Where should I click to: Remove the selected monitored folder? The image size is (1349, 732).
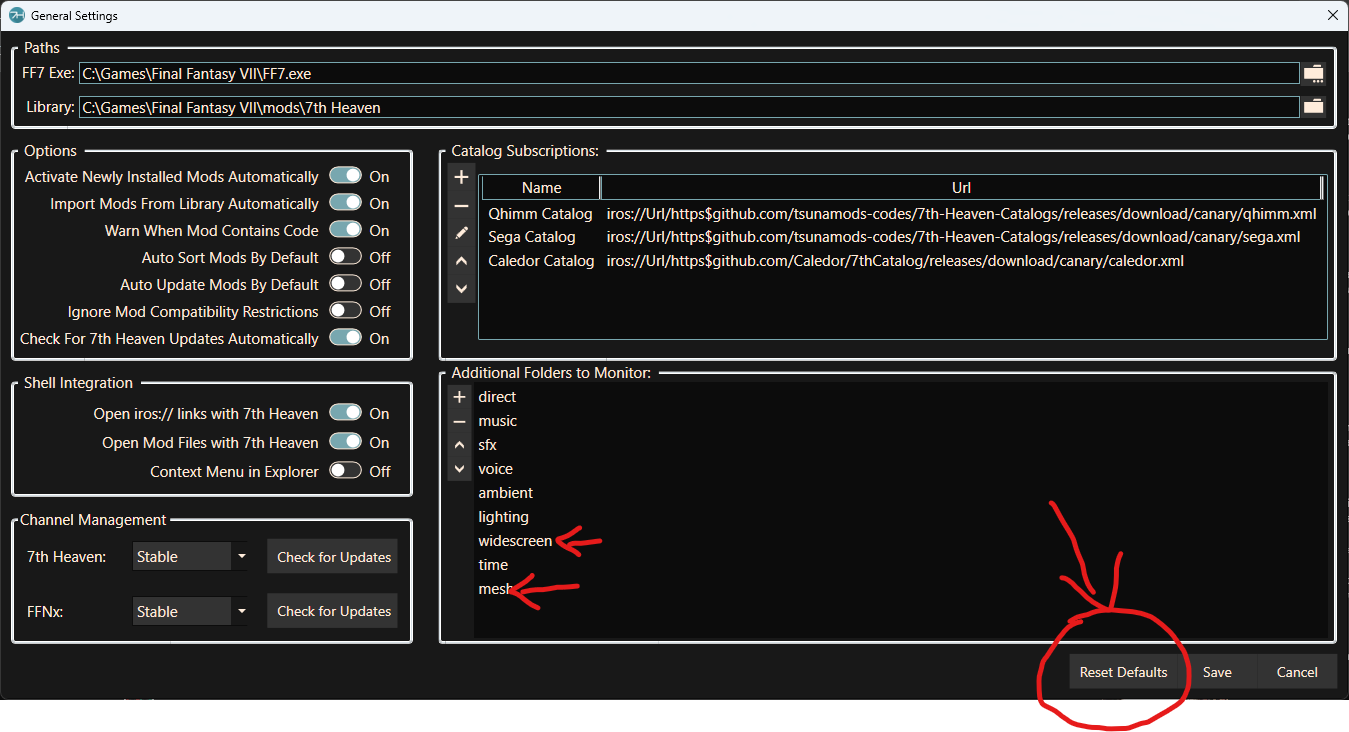(x=460, y=421)
